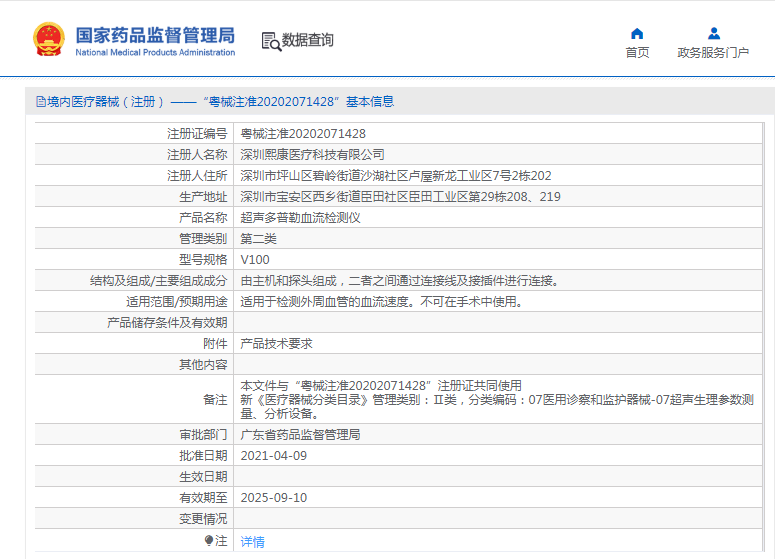Viewport: 775px width, 559px height.
Task: Click the document icon beside 境内医疗器械
Action: pyautogui.click(x=41, y=102)
